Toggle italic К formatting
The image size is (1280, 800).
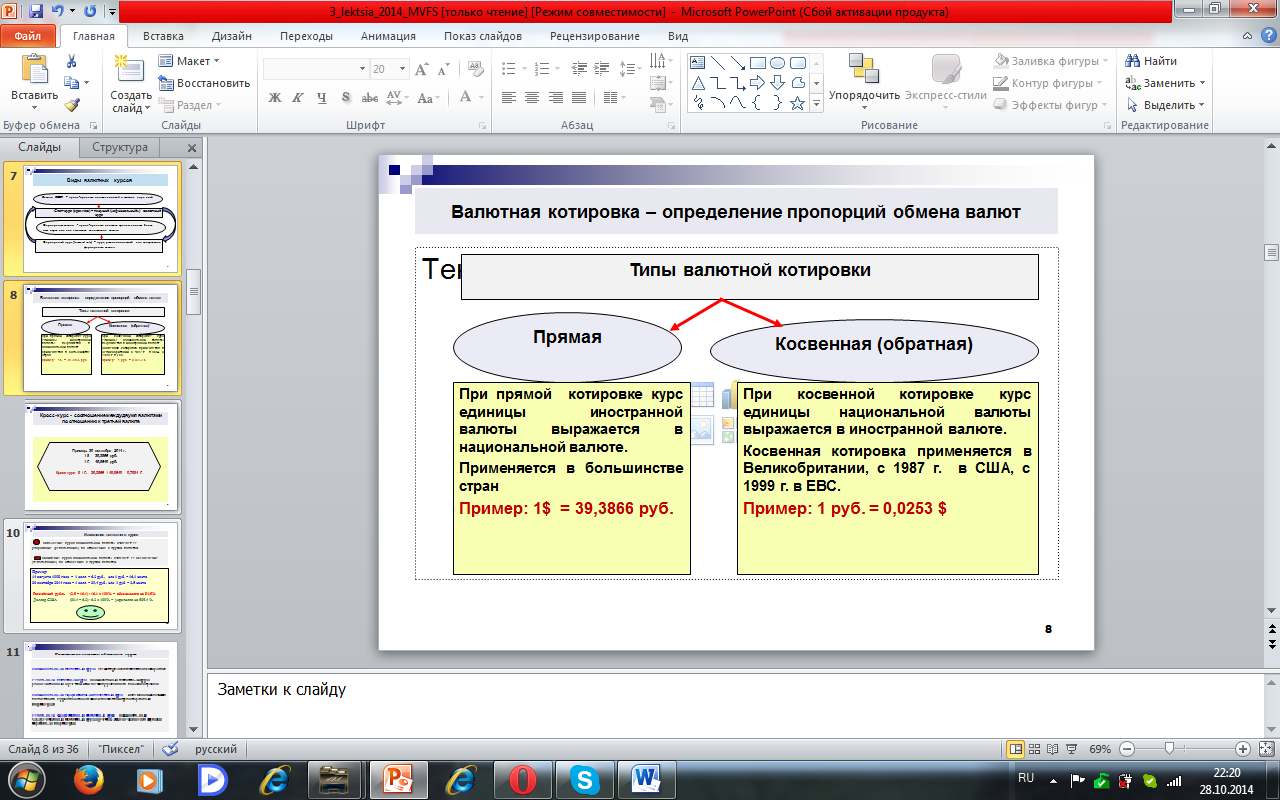[x=297, y=98]
